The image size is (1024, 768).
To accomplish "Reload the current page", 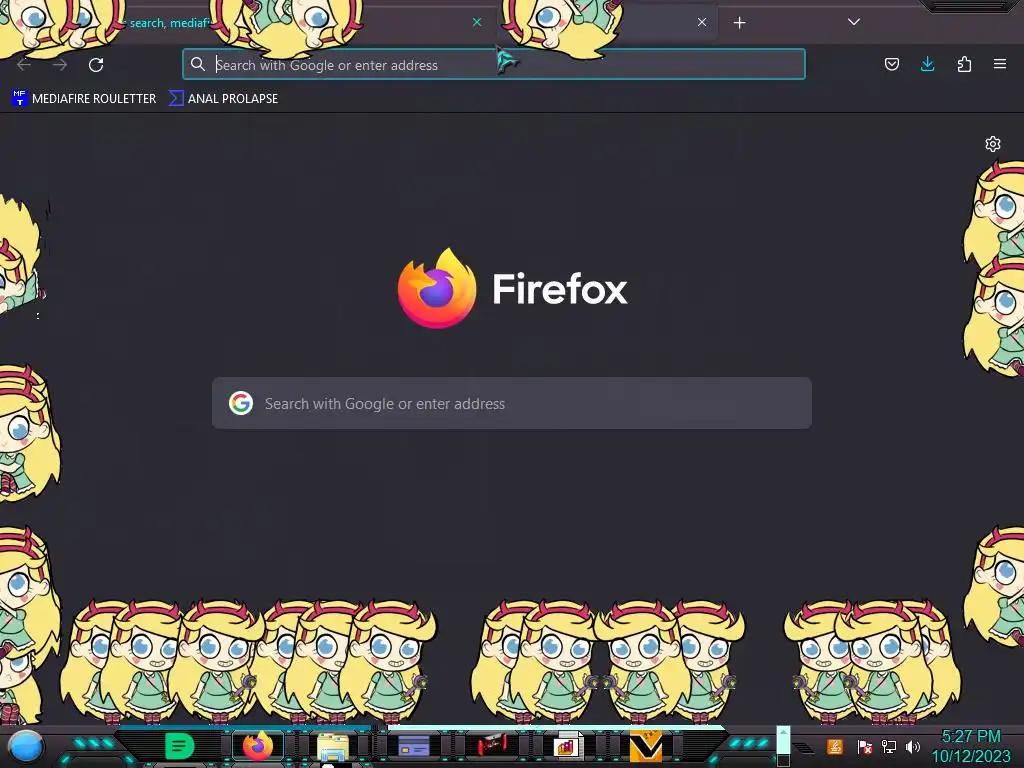I will 96,65.
